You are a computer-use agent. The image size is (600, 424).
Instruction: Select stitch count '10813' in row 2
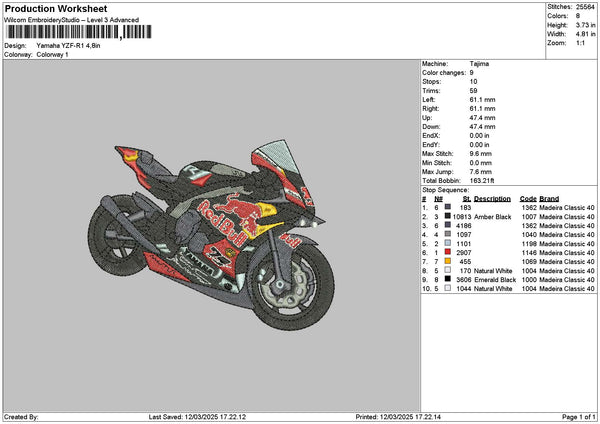[x=462, y=217]
